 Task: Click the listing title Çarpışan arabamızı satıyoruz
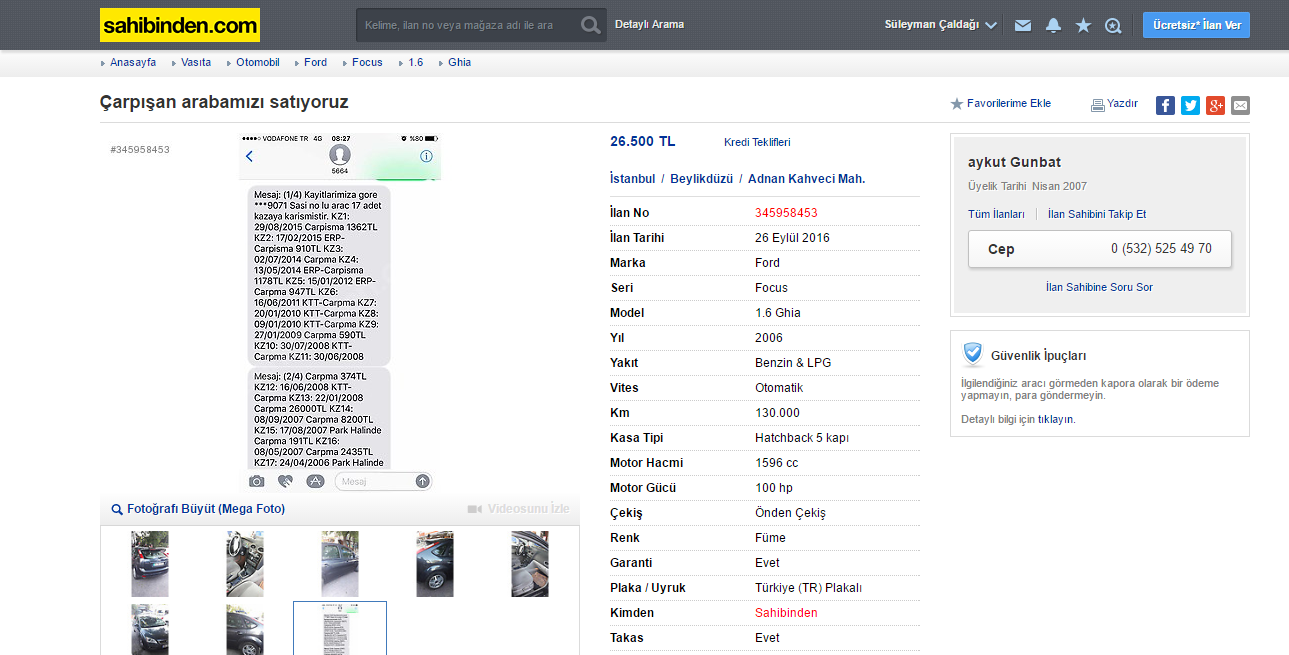[224, 102]
